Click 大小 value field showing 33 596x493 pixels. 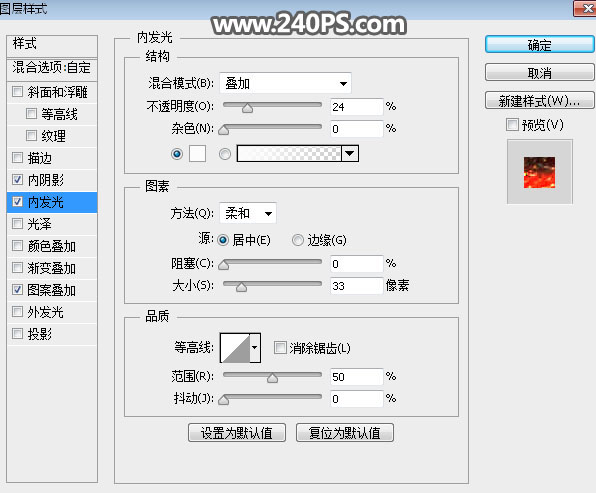coord(357,285)
